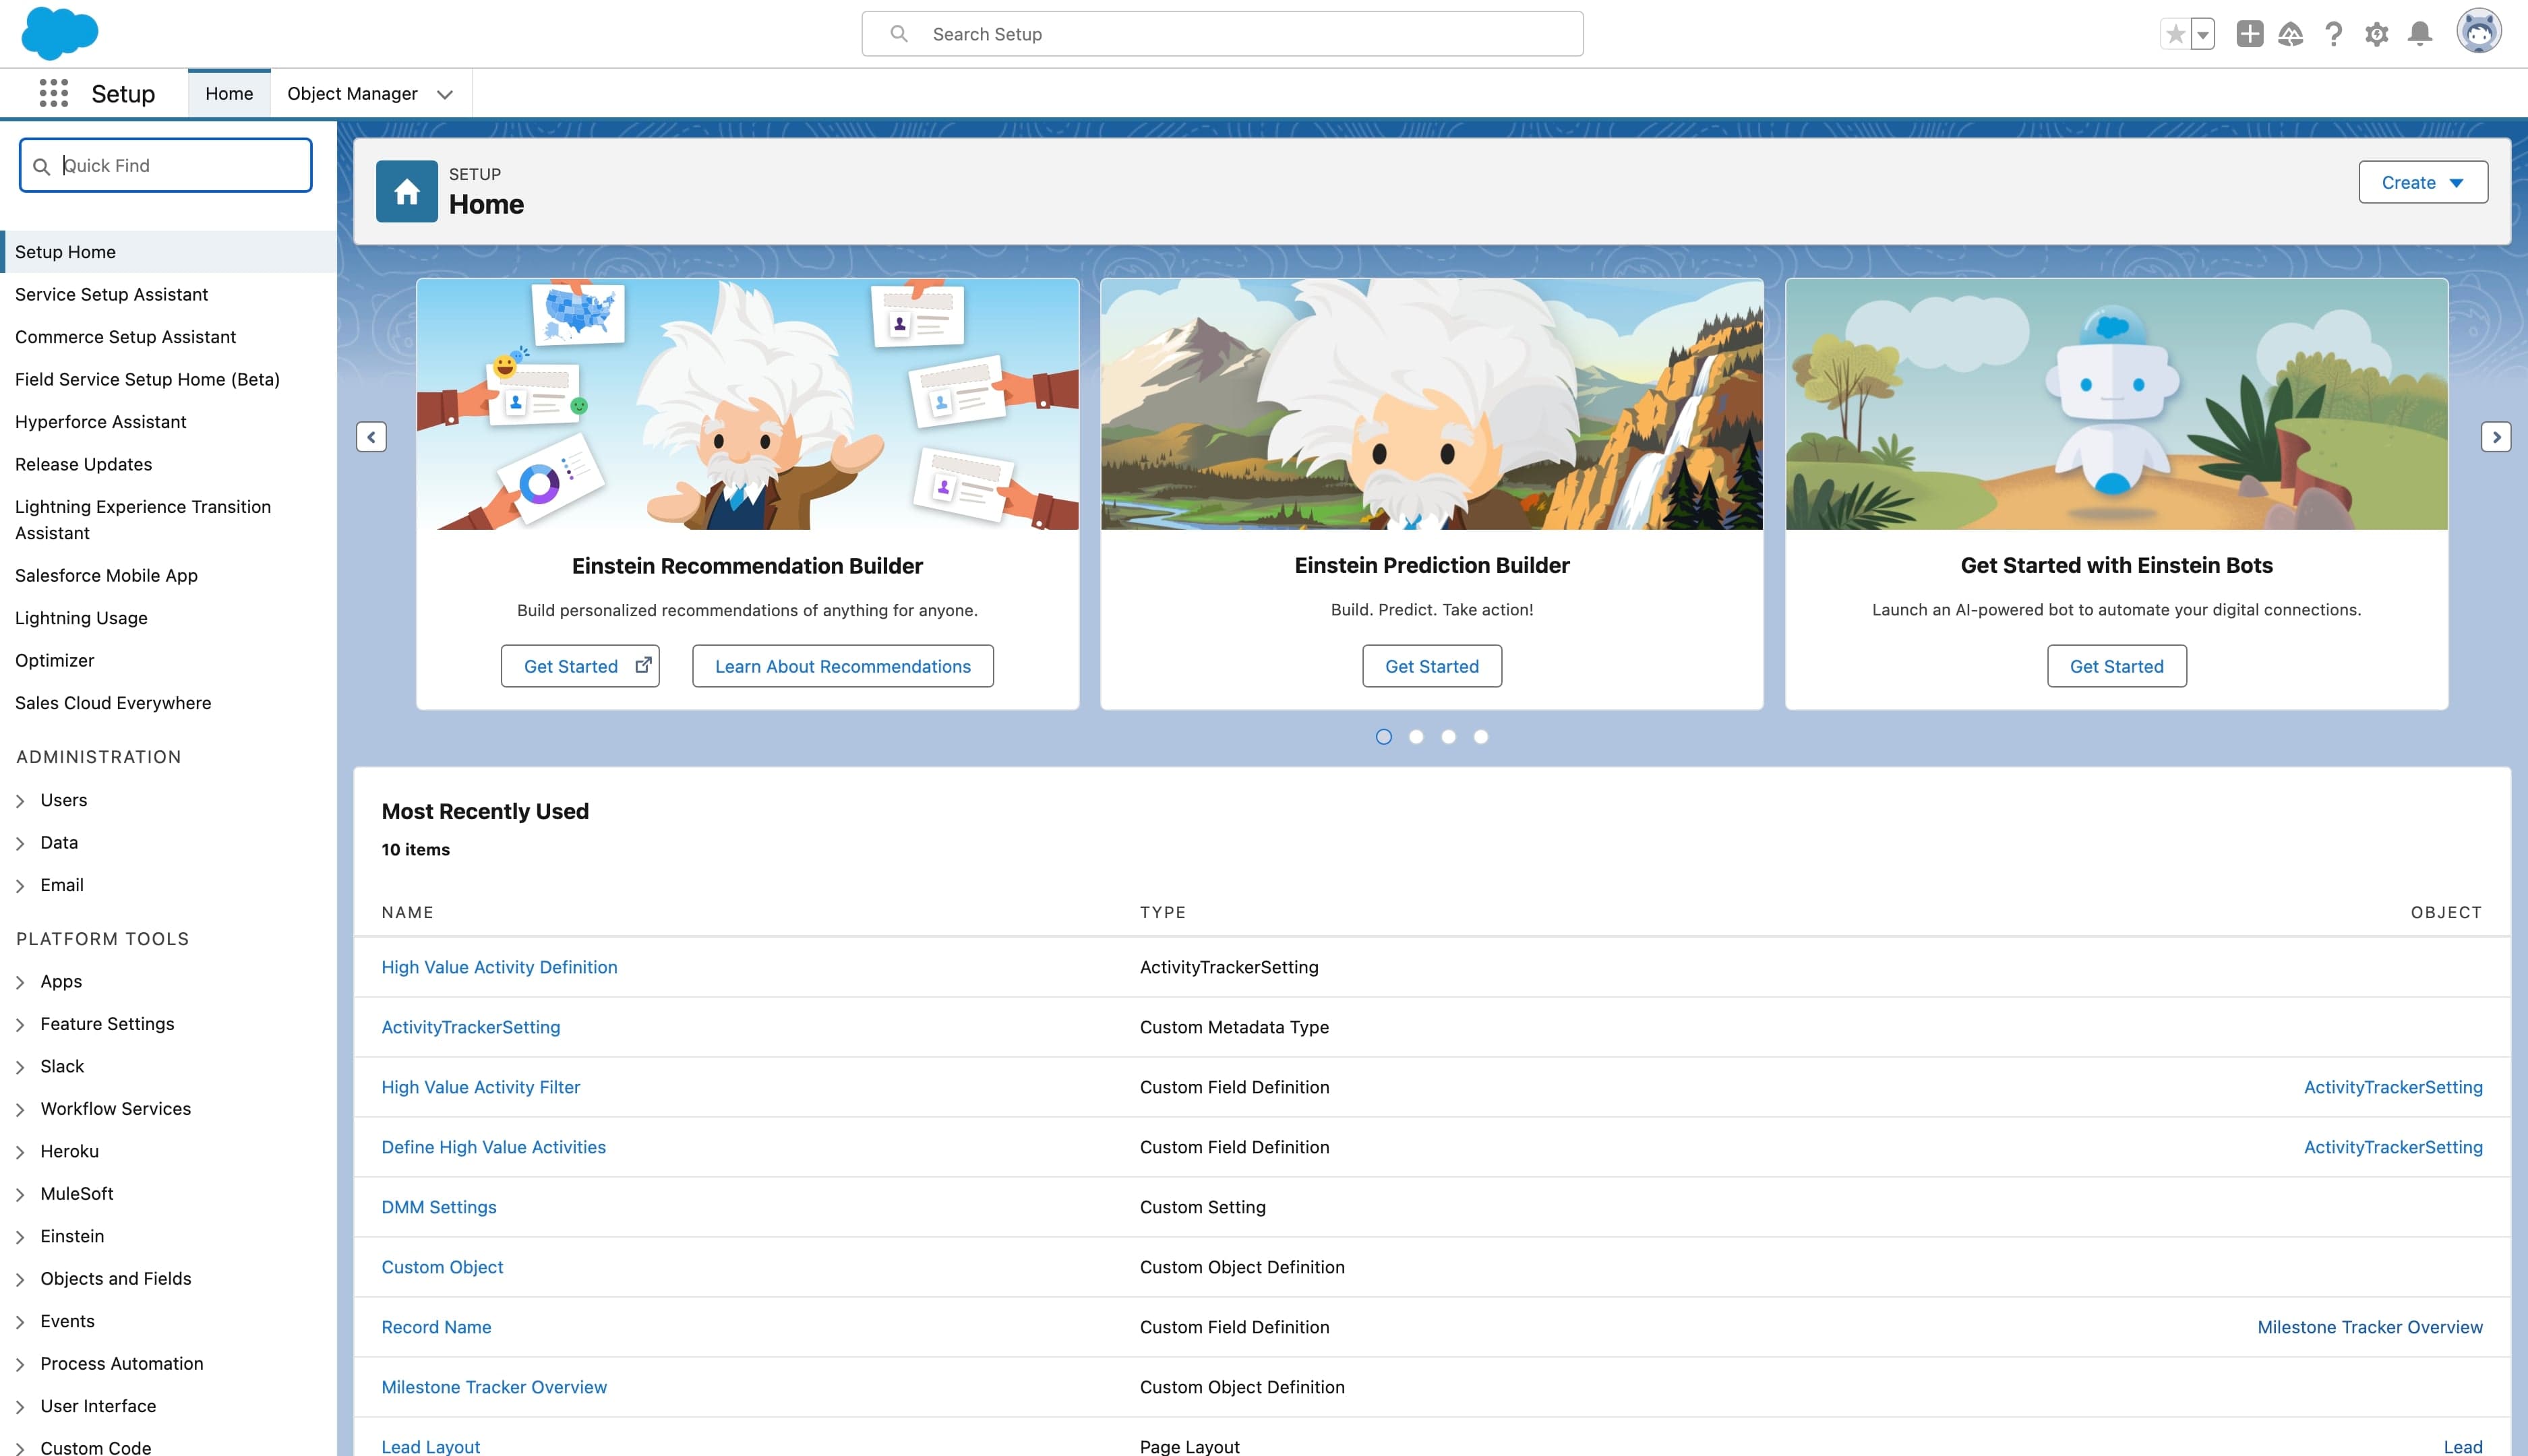Click the Quick Find search icon
2528x1456 pixels.
pyautogui.click(x=41, y=166)
